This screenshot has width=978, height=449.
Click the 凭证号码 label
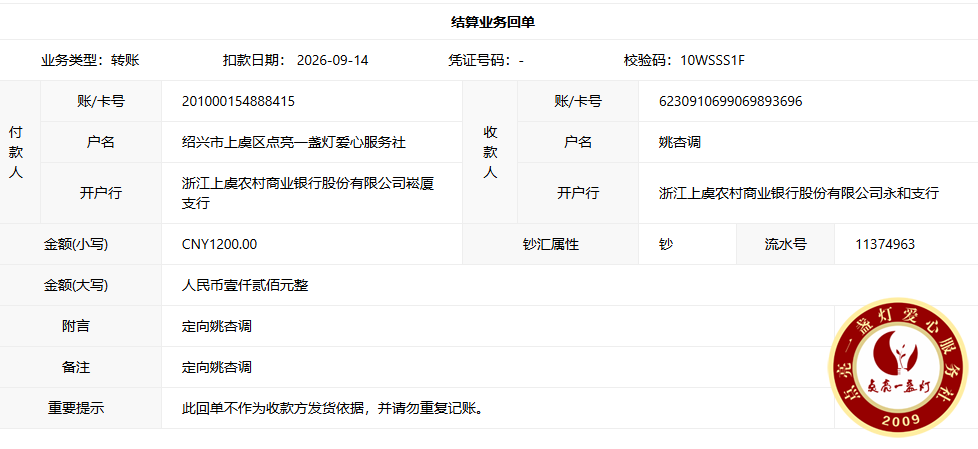pos(480,60)
